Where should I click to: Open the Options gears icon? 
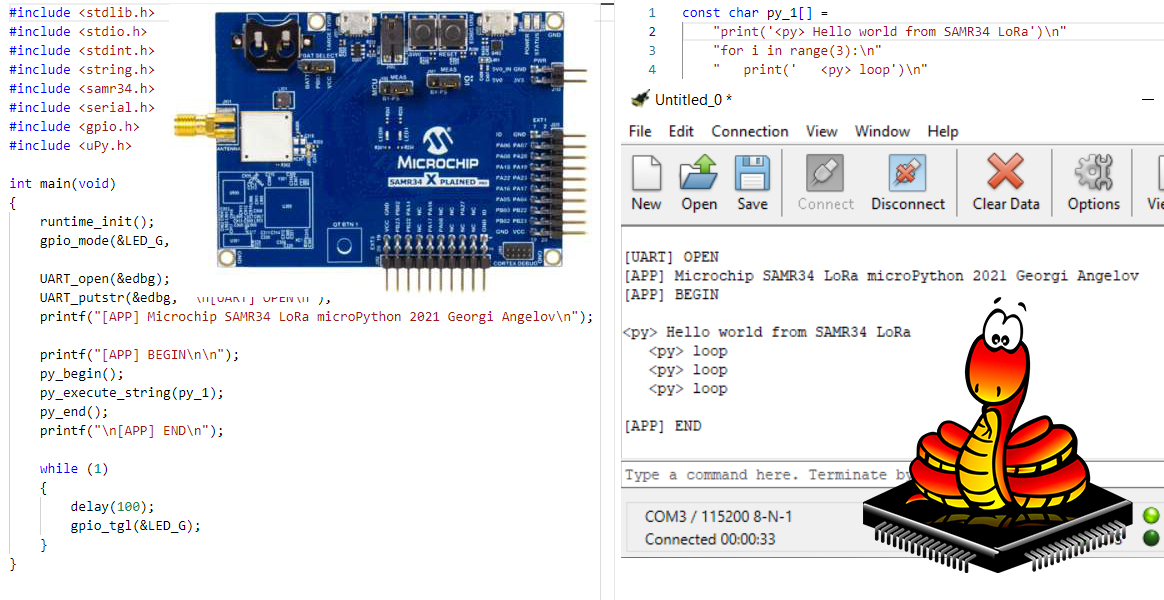tap(1093, 172)
